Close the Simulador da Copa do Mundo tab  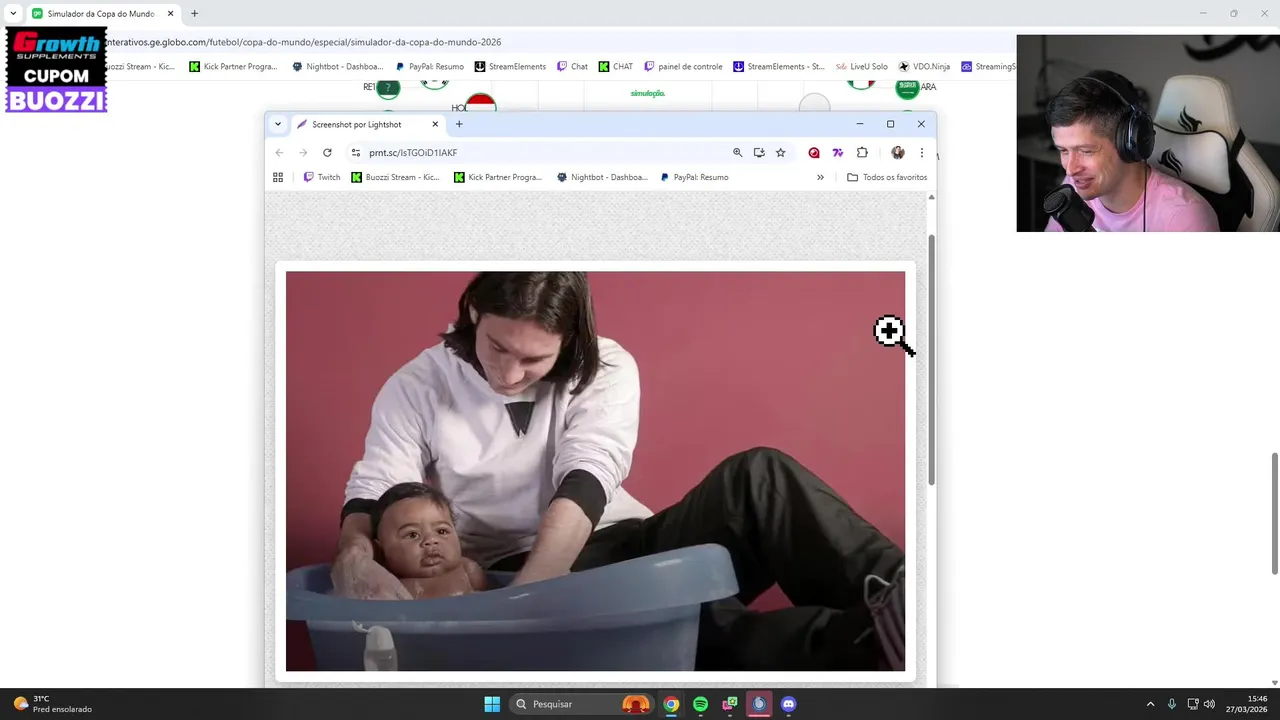click(x=170, y=14)
